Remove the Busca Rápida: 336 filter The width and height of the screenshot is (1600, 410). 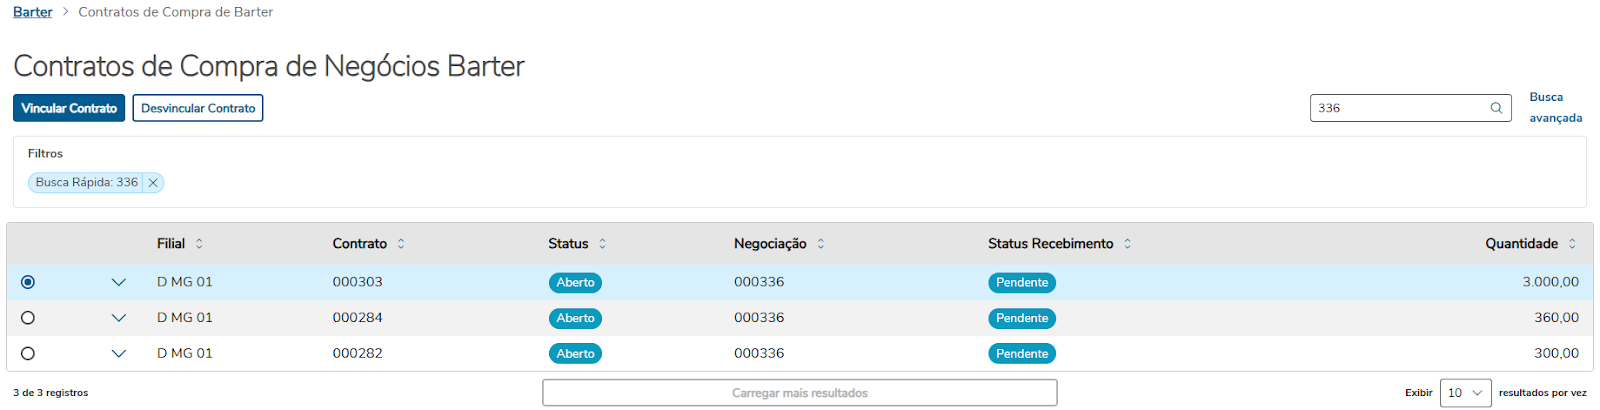click(x=153, y=183)
